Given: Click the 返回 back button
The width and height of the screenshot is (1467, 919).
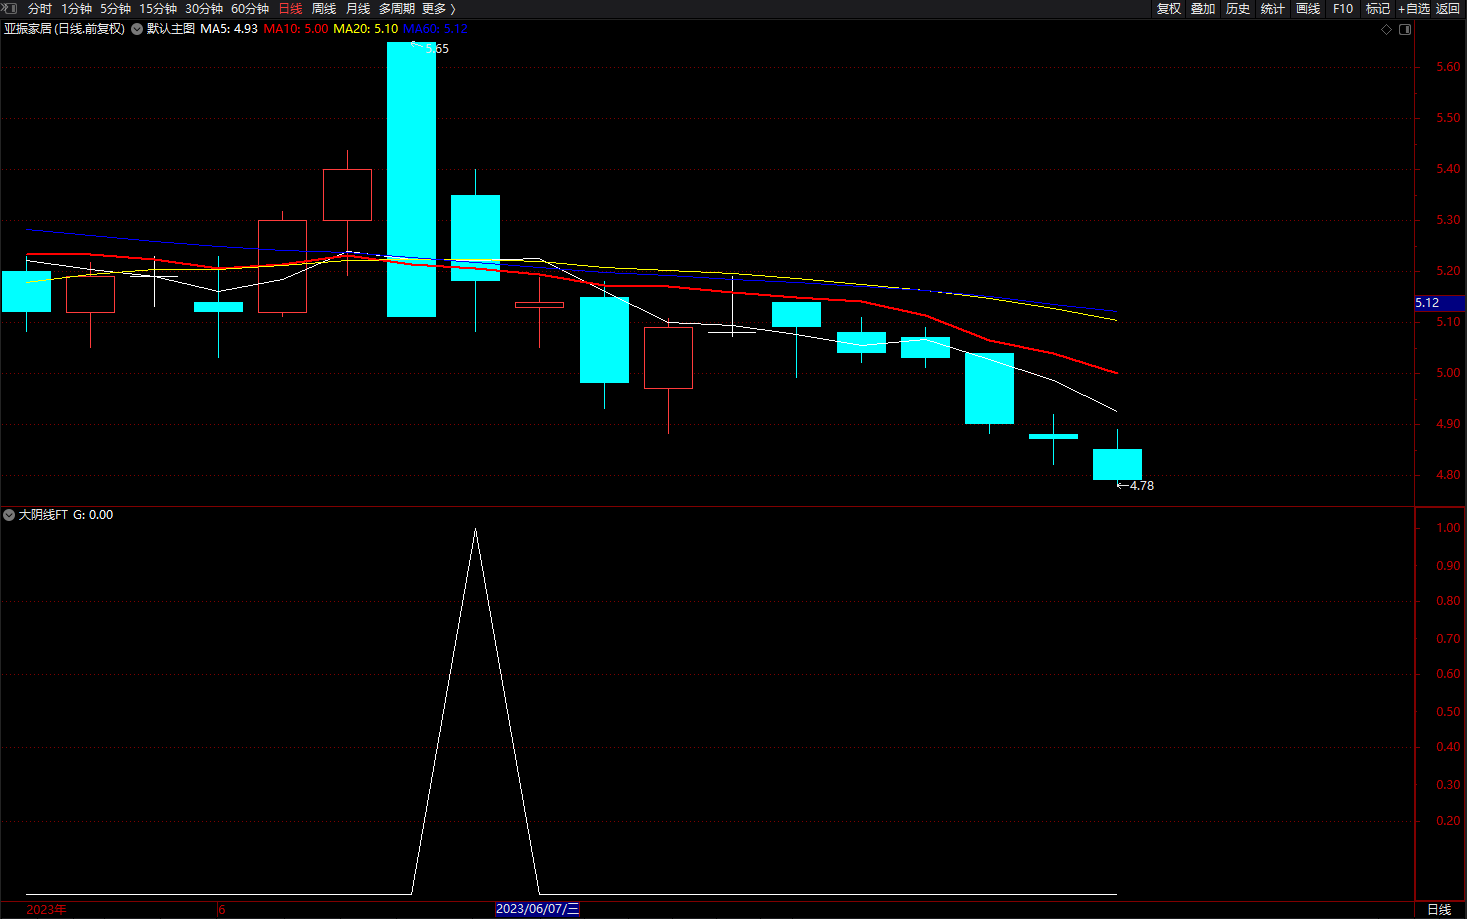Looking at the screenshot, I should [1448, 9].
